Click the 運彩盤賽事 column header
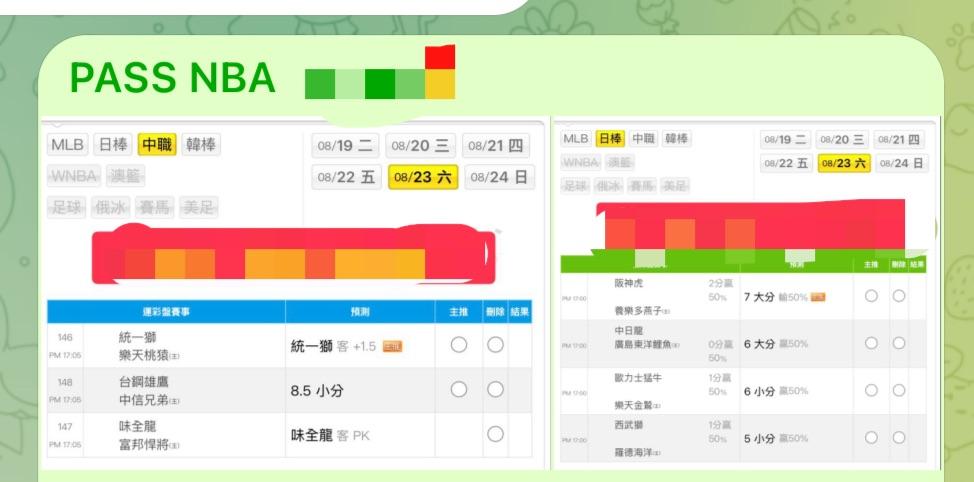The height and width of the screenshot is (482, 974). click(x=166, y=312)
